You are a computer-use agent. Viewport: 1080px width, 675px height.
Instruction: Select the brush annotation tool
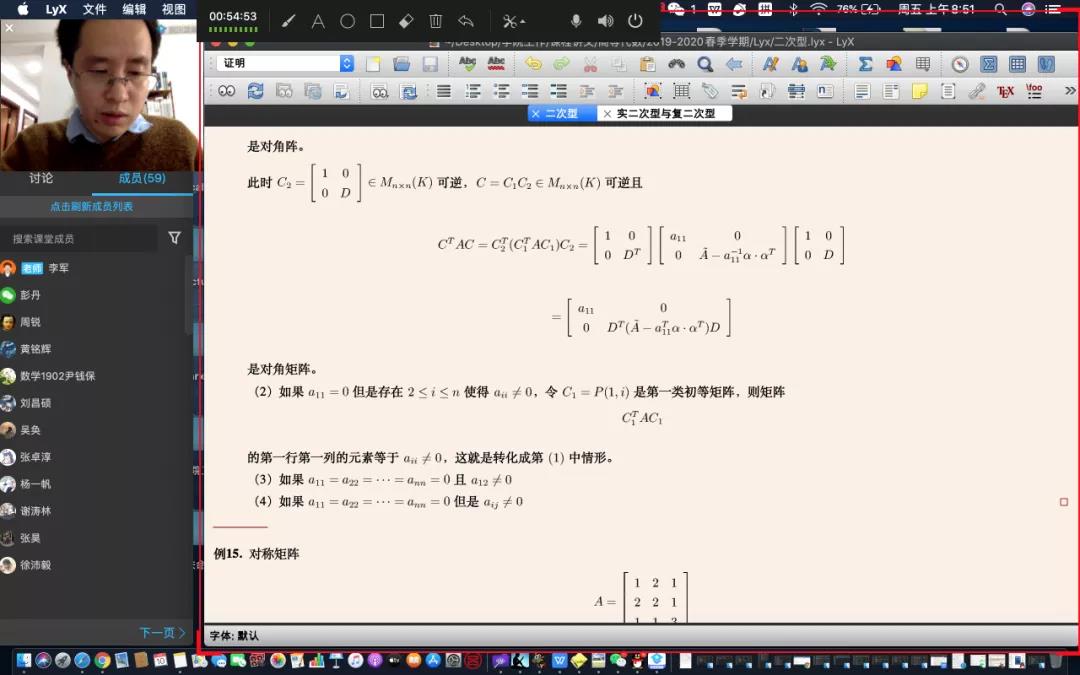coord(289,21)
